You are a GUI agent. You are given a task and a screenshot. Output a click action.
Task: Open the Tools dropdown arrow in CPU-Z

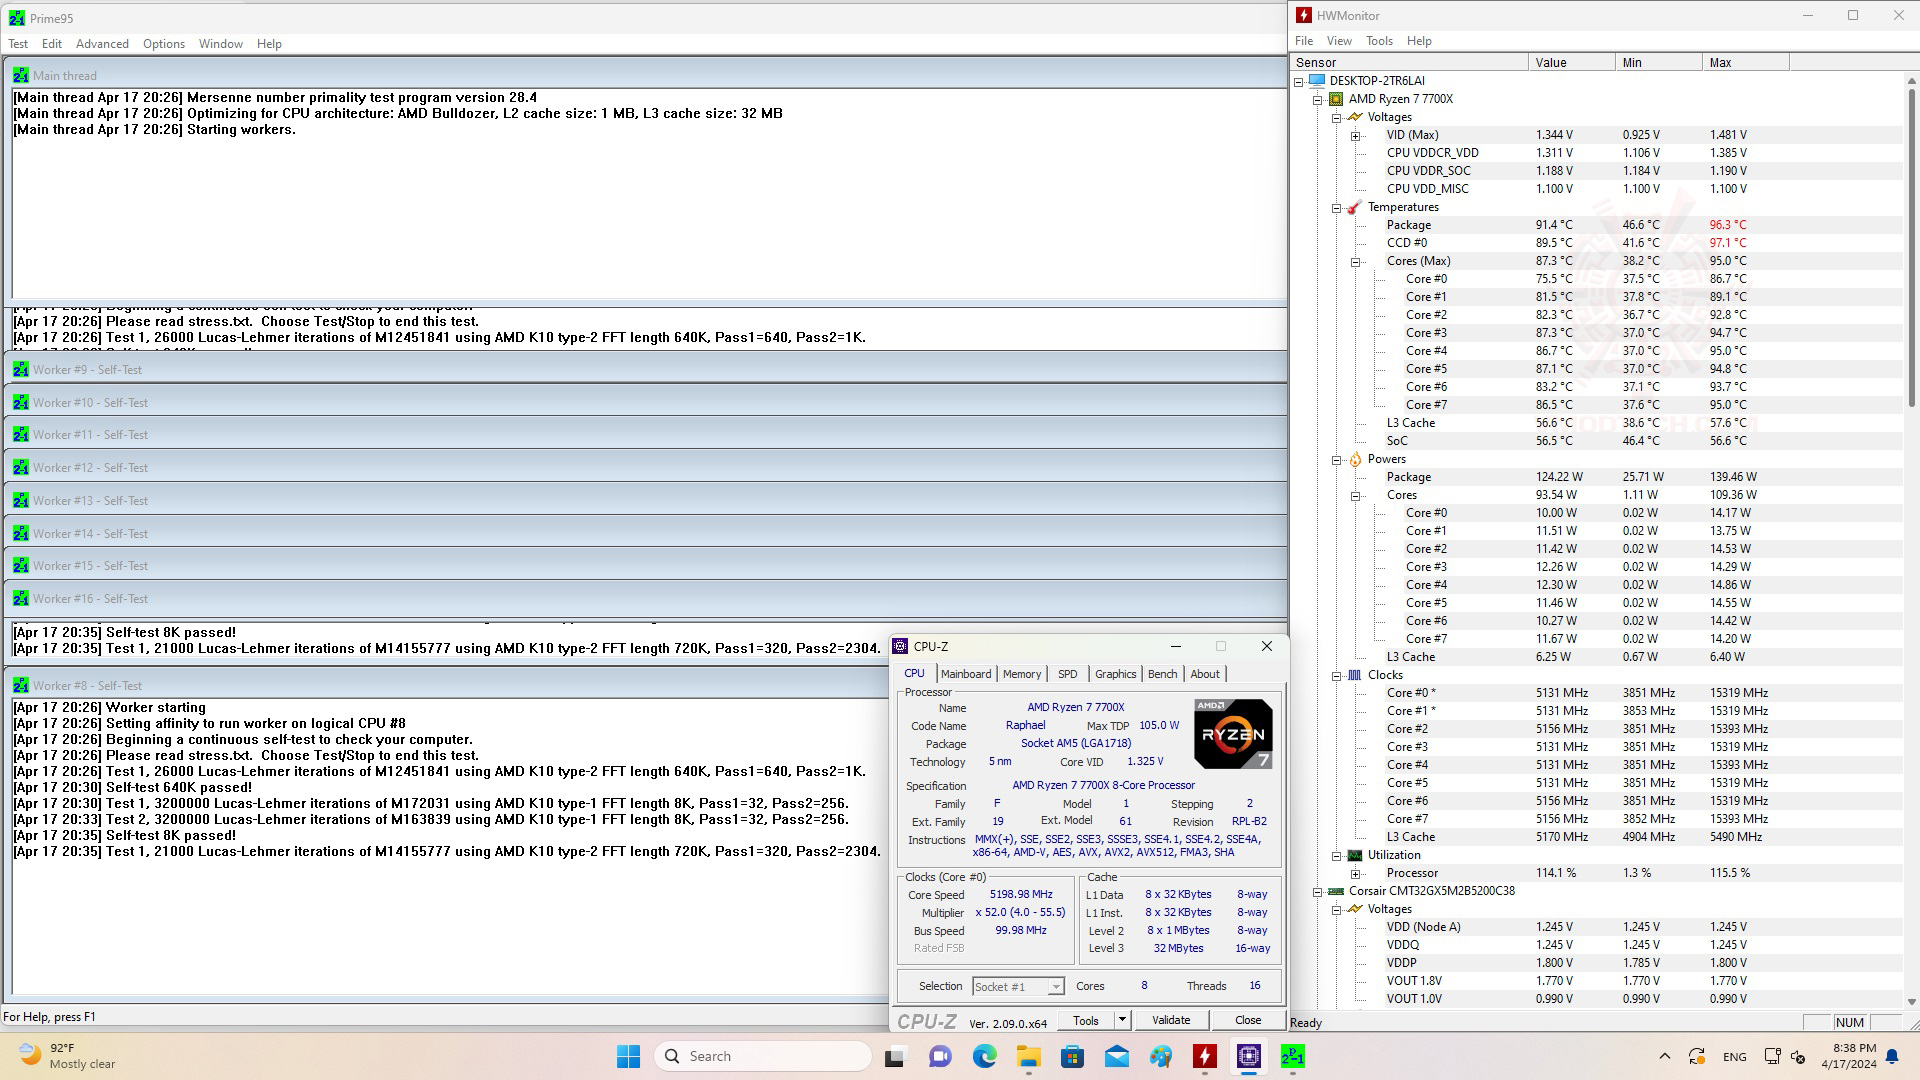pyautogui.click(x=1122, y=1020)
